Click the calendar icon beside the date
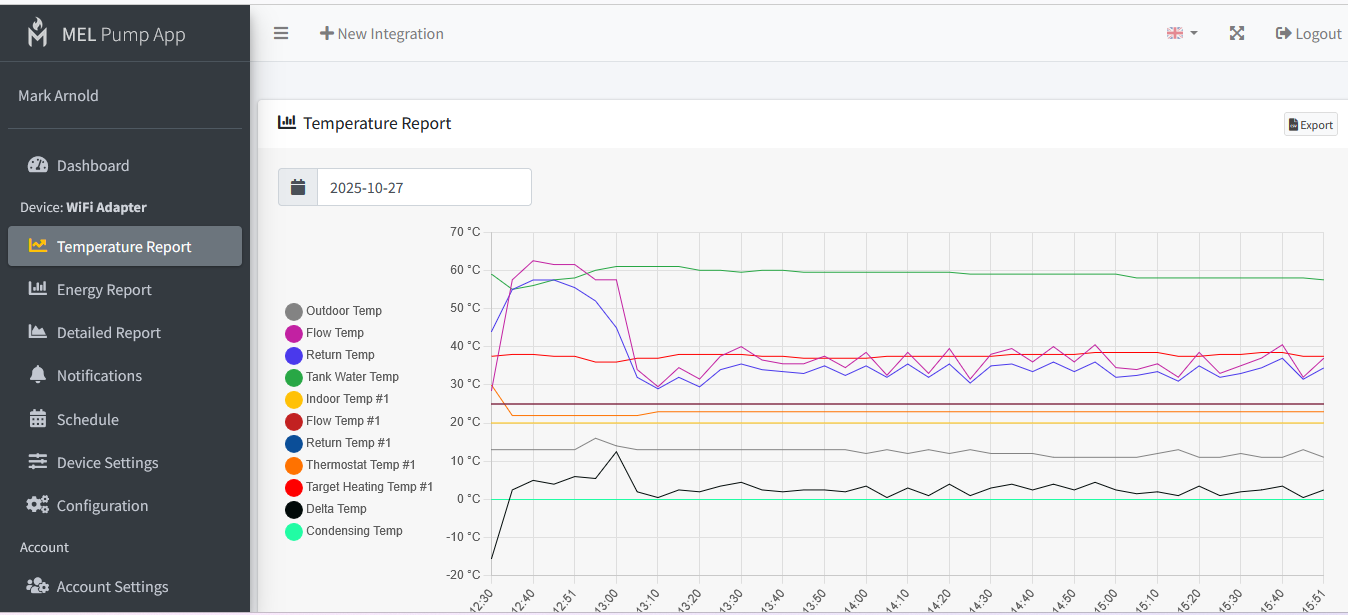Viewport: 1348px width, 615px height. (x=298, y=187)
